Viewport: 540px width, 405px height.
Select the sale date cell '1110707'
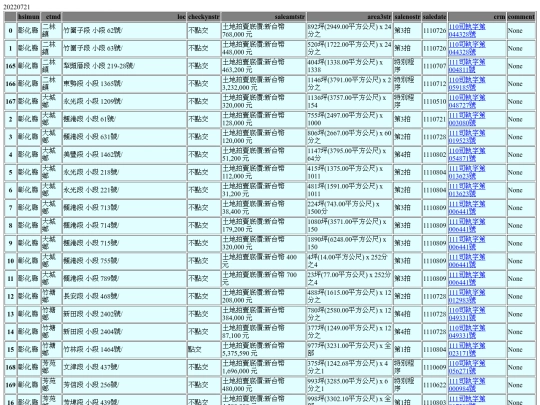434,66
